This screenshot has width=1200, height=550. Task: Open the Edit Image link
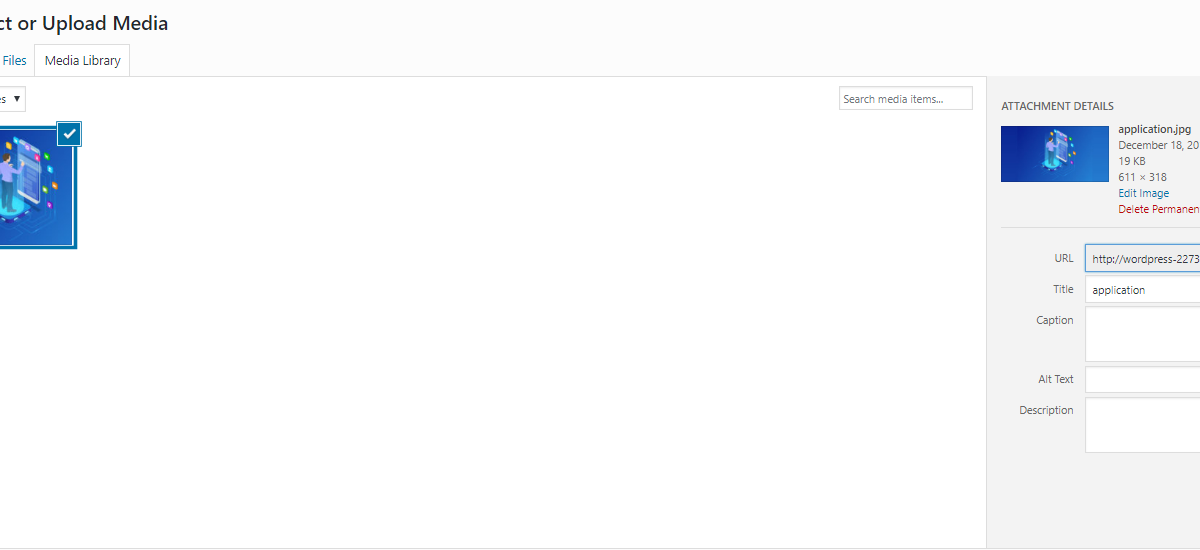(x=1143, y=193)
